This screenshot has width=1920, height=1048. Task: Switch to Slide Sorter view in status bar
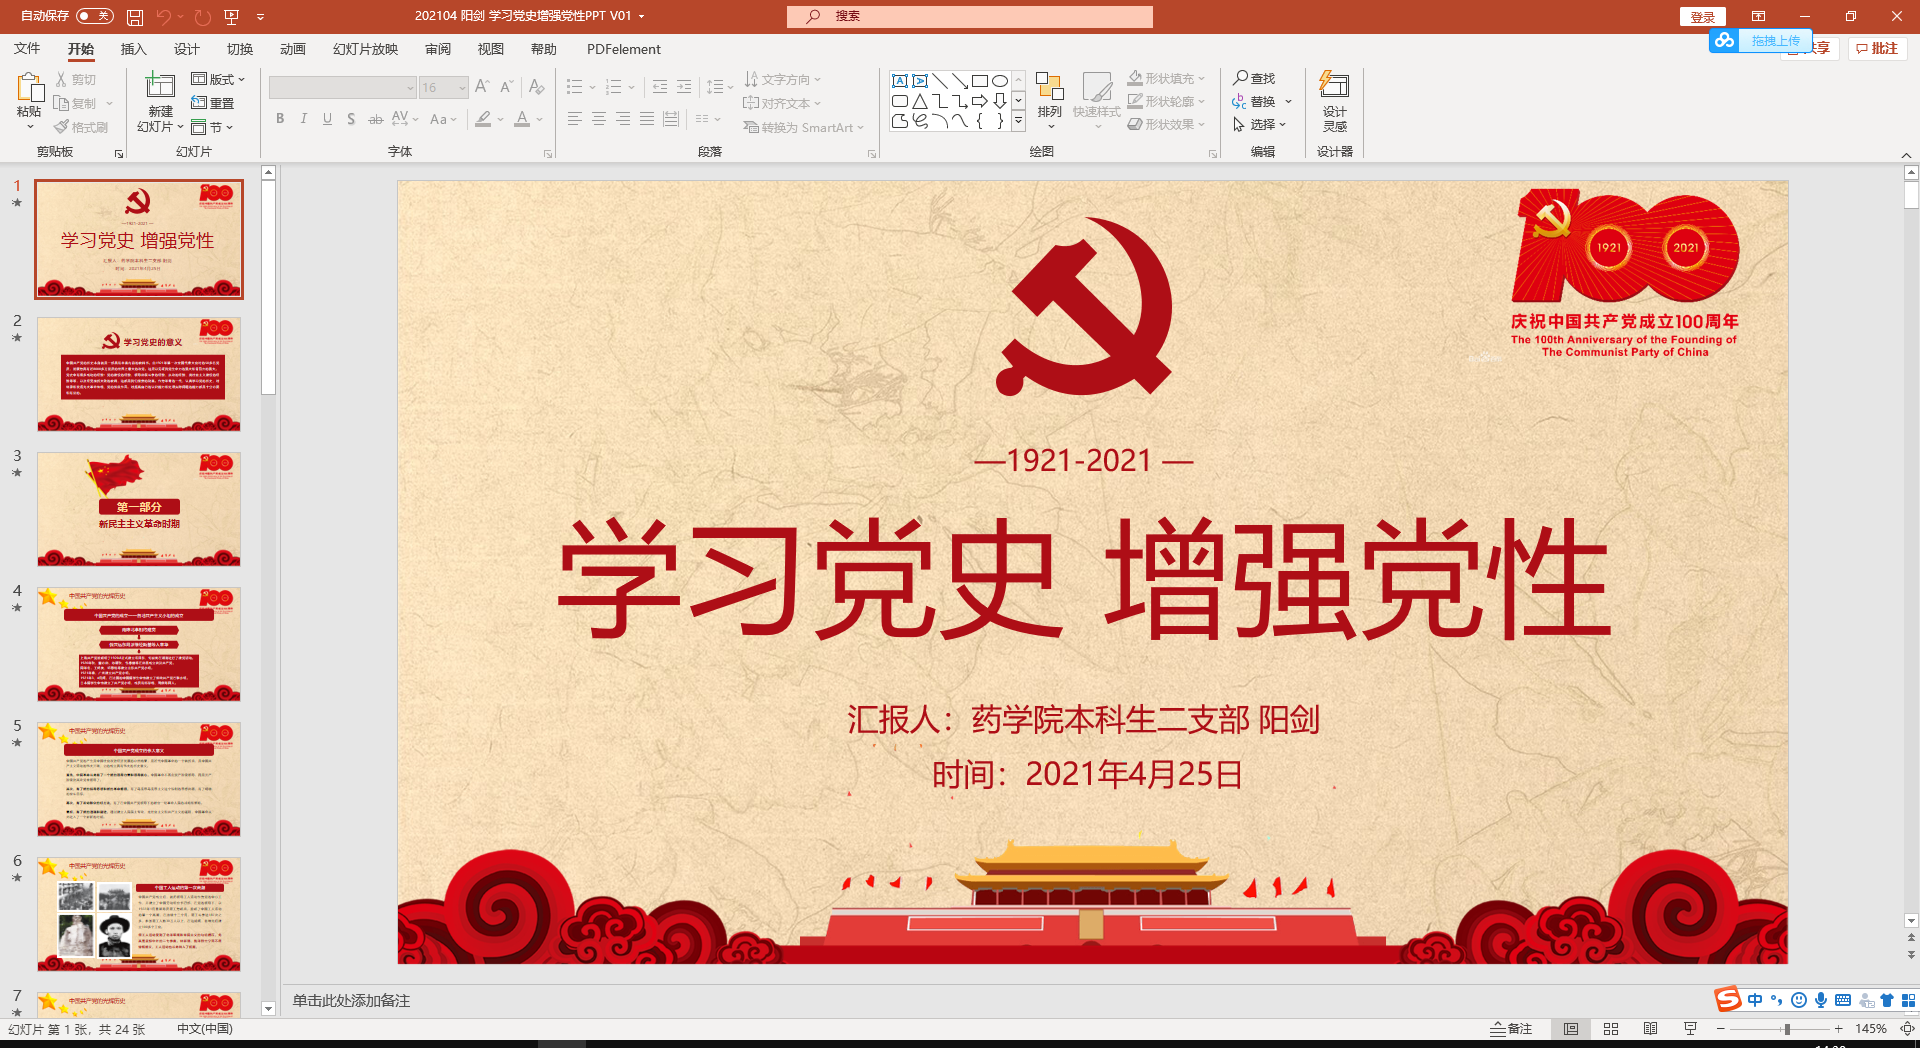pyautogui.click(x=1611, y=1029)
